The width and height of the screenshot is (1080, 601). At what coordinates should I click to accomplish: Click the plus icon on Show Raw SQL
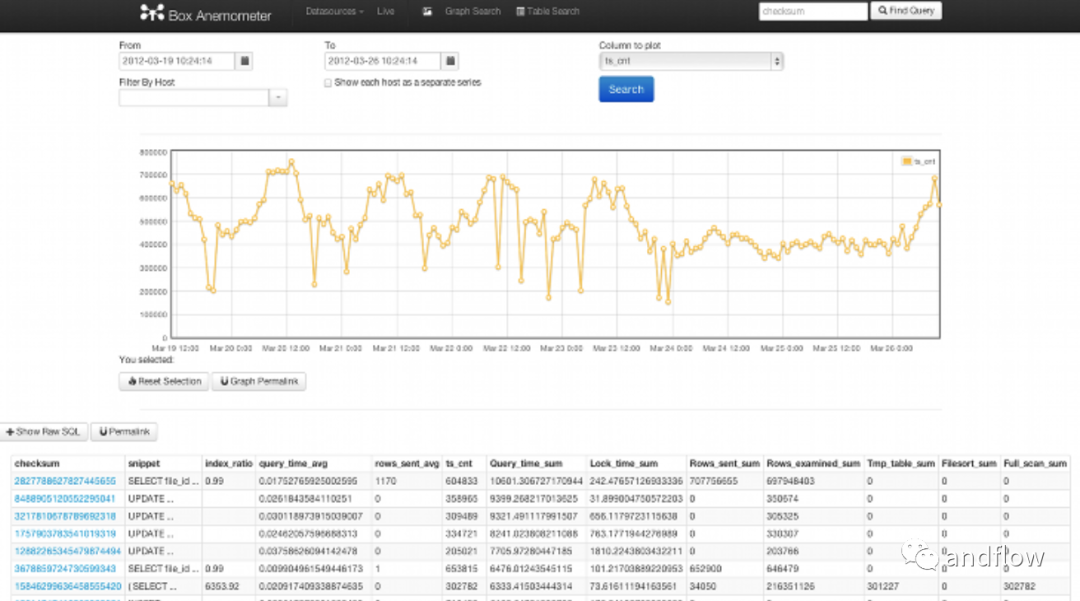(x=12, y=431)
